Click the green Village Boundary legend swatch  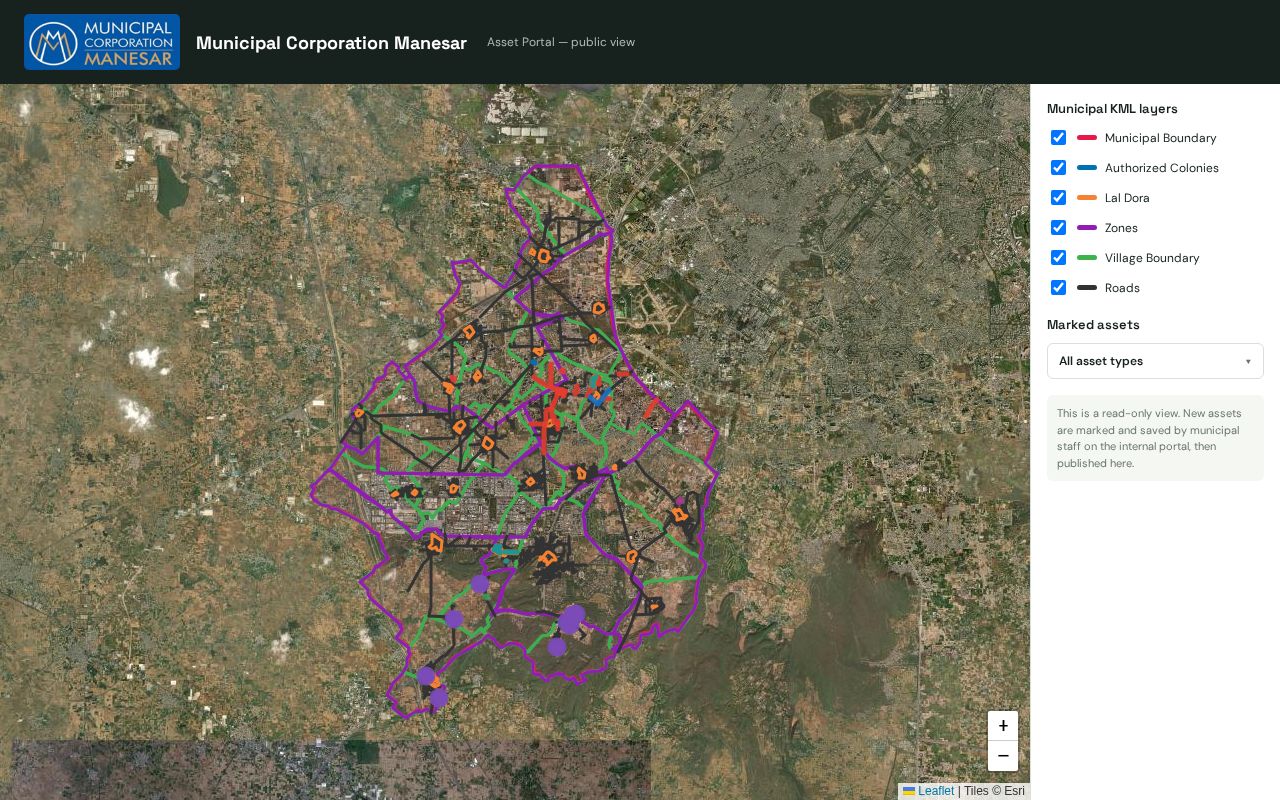click(x=1087, y=258)
